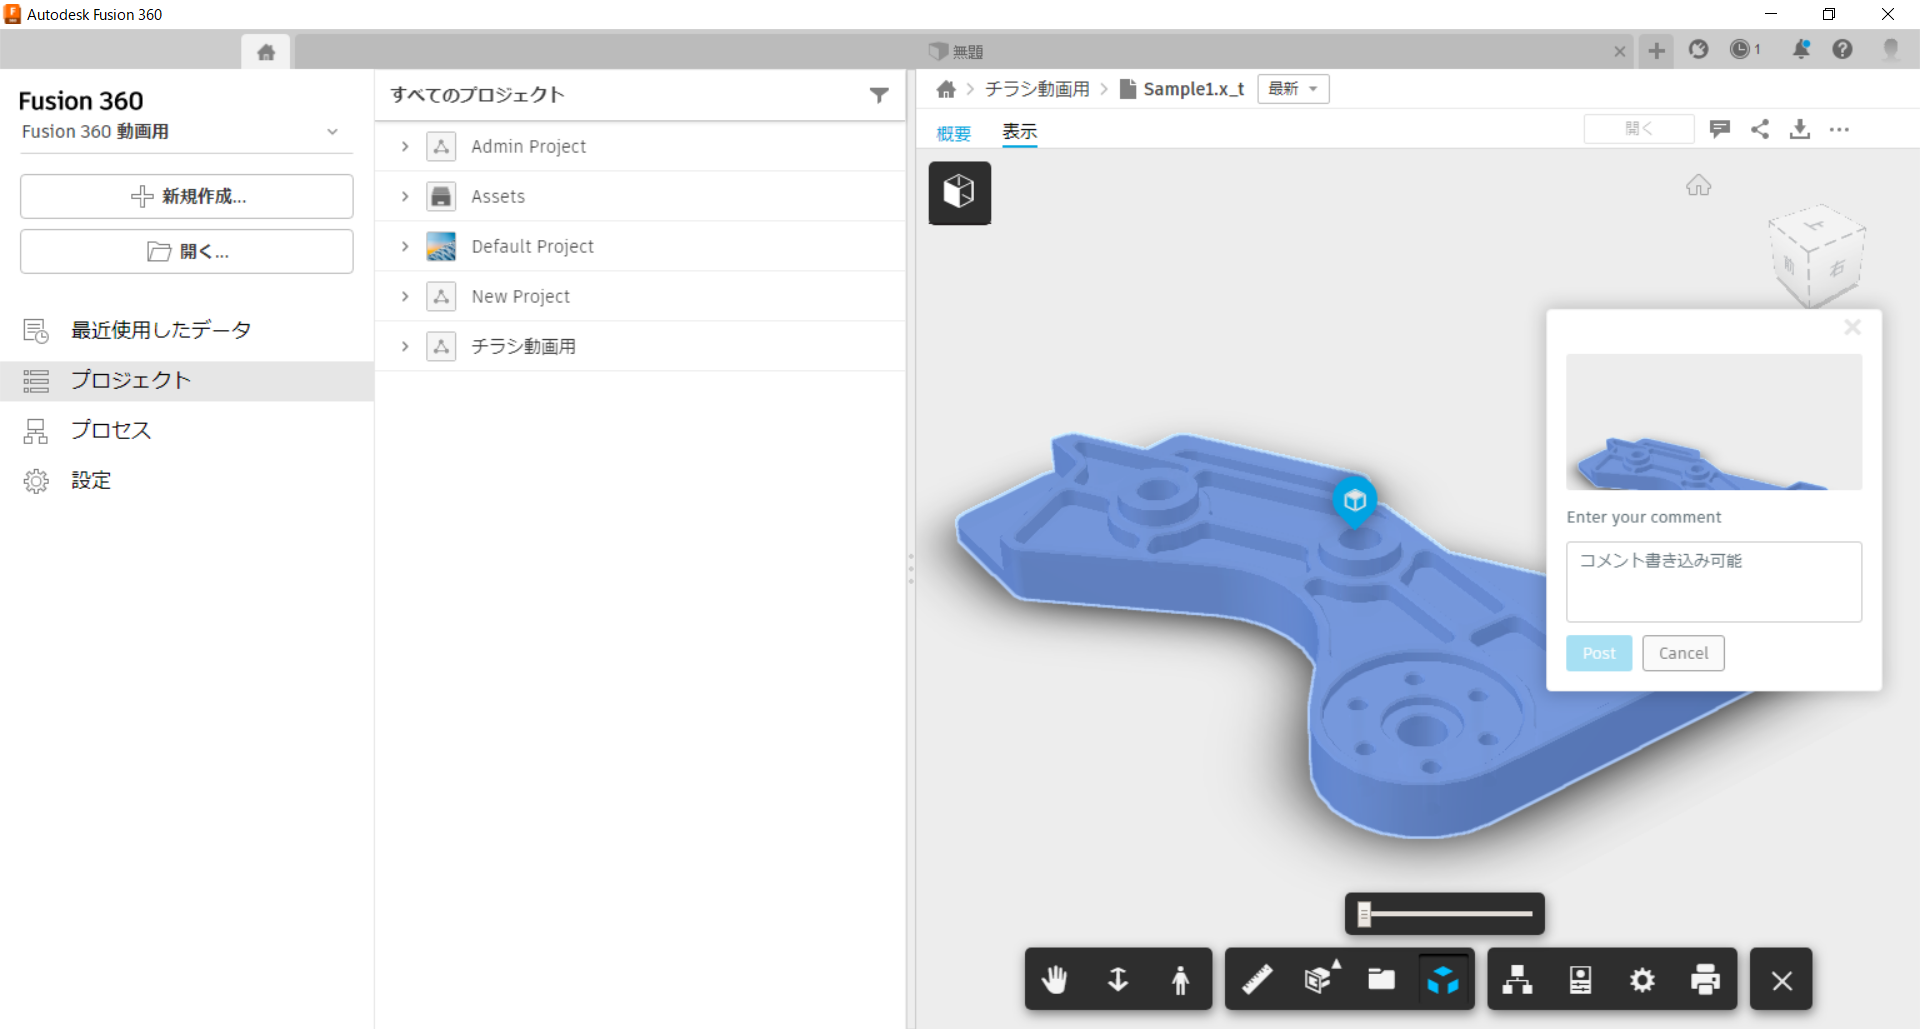The height and width of the screenshot is (1029, 1920).
Task: Close the comment popup
Action: coord(1852,327)
